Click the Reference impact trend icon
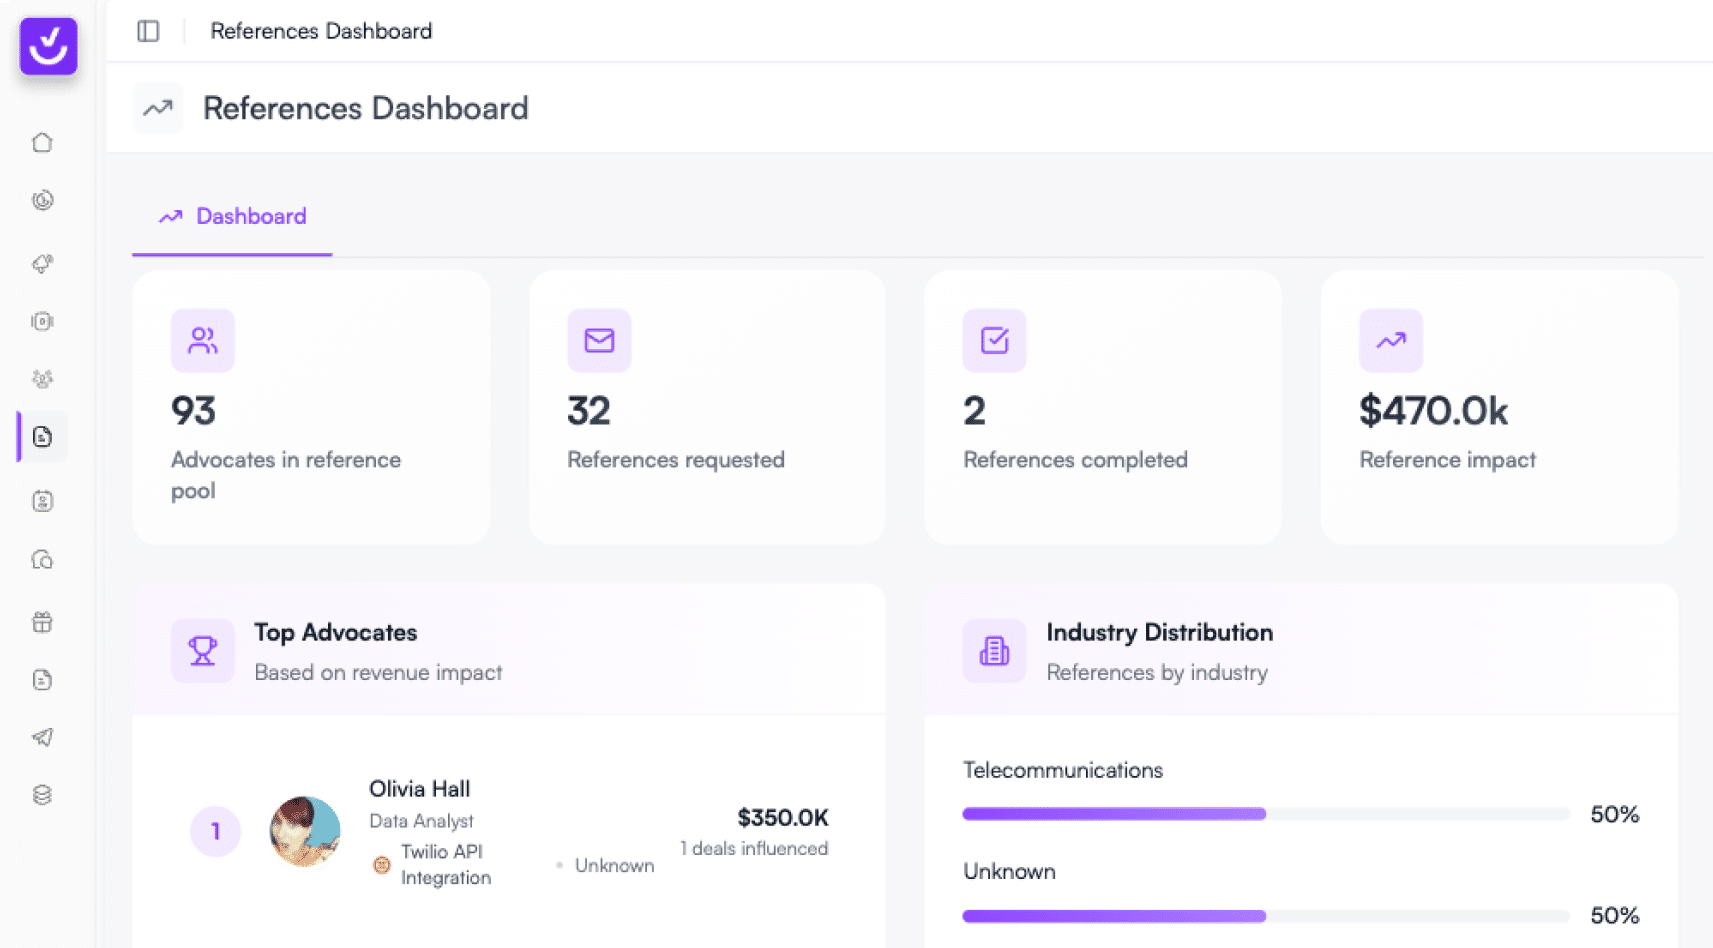Image resolution: width=1713 pixels, height=948 pixels. point(1390,341)
